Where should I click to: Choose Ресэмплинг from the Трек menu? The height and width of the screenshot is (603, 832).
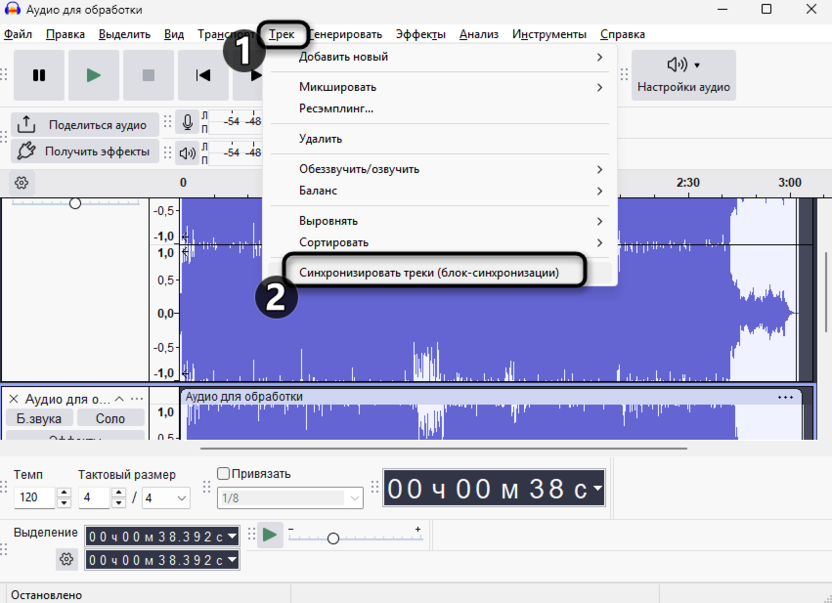(x=336, y=108)
